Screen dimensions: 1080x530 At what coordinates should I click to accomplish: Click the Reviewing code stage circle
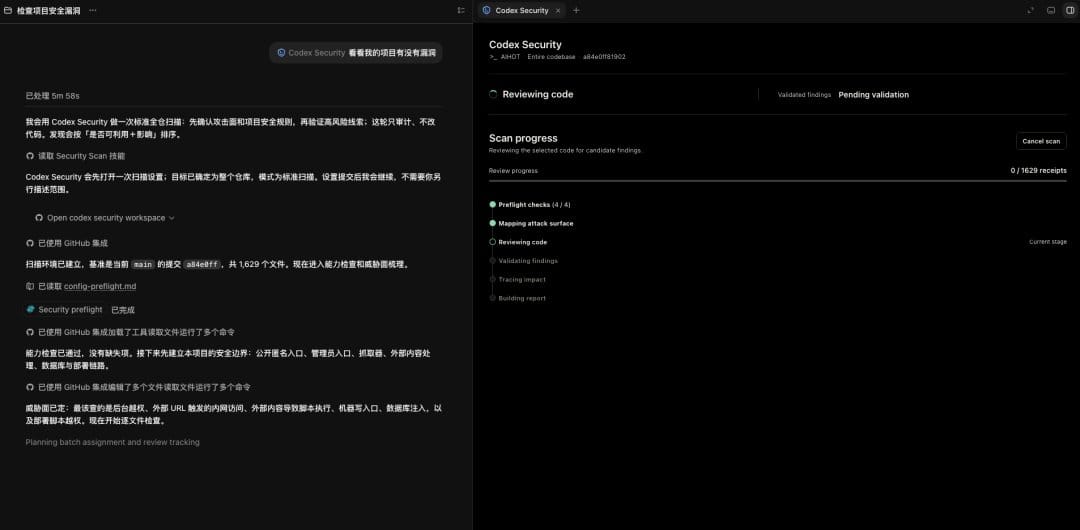pyautogui.click(x=492, y=242)
